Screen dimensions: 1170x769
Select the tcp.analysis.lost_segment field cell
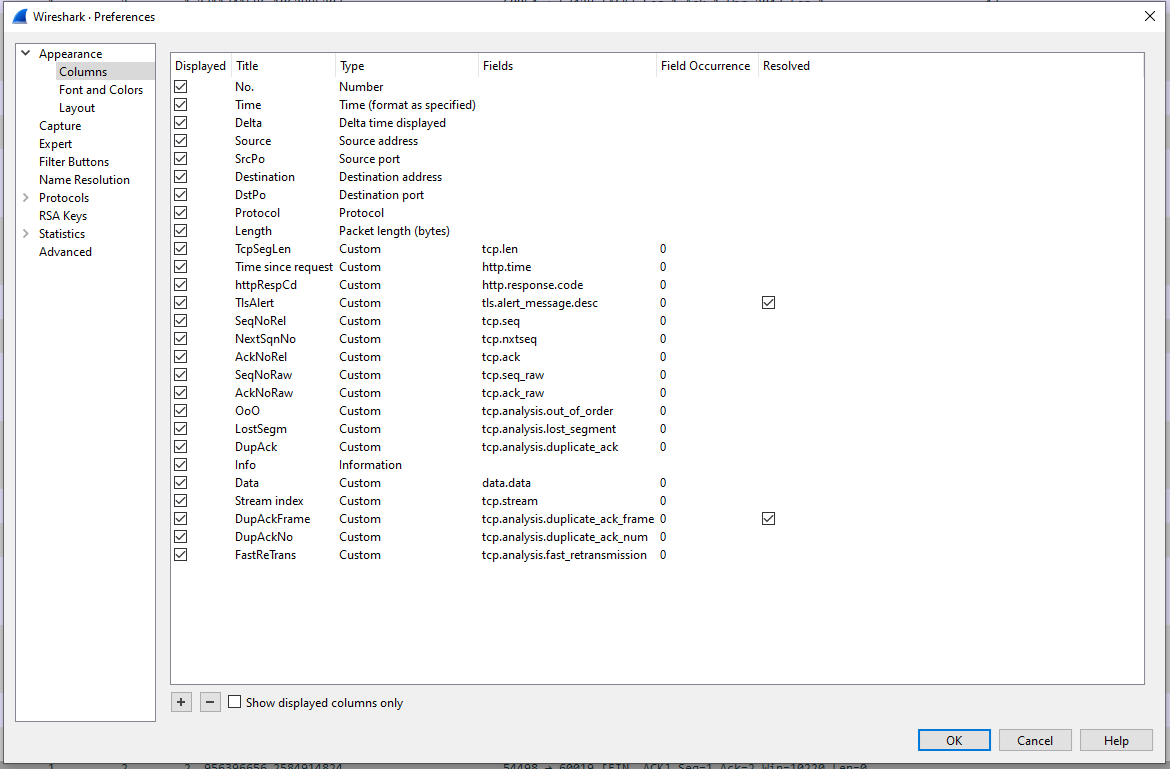click(548, 429)
